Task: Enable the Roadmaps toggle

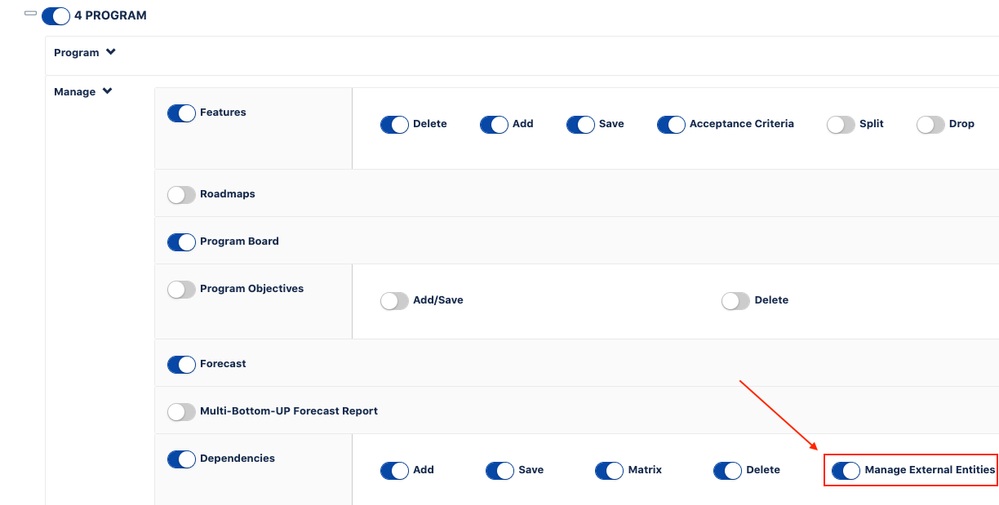Action: tap(182, 195)
